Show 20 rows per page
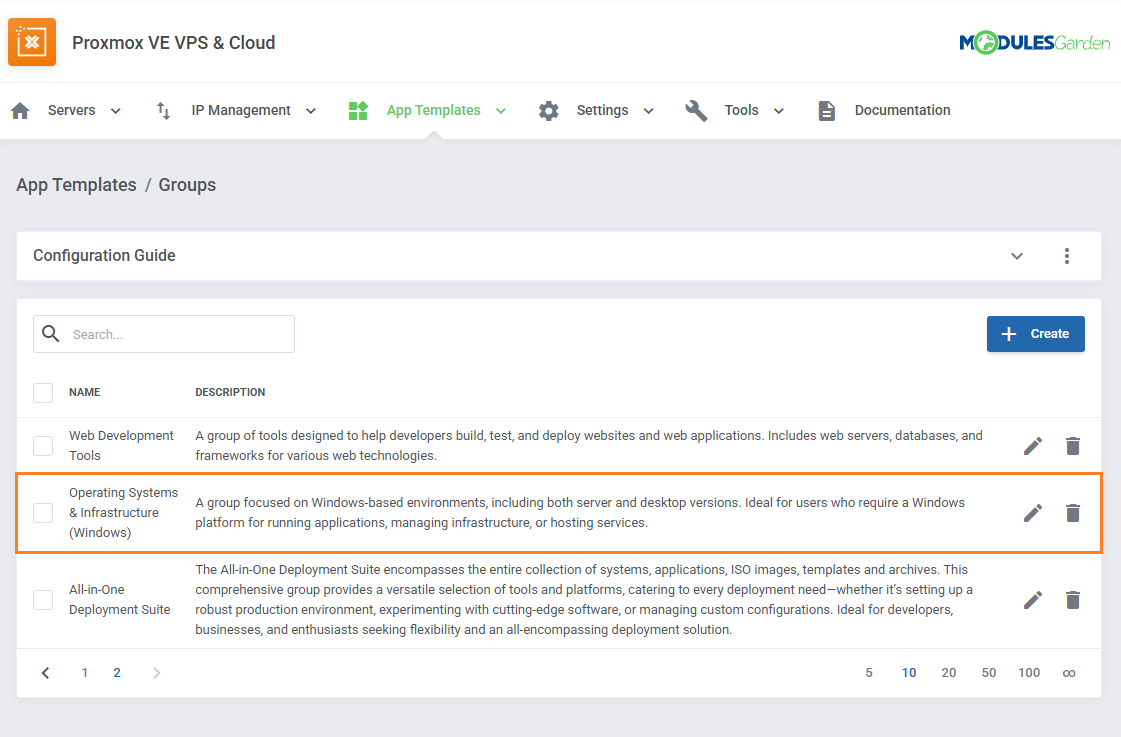This screenshot has height=737, width=1121. click(949, 673)
